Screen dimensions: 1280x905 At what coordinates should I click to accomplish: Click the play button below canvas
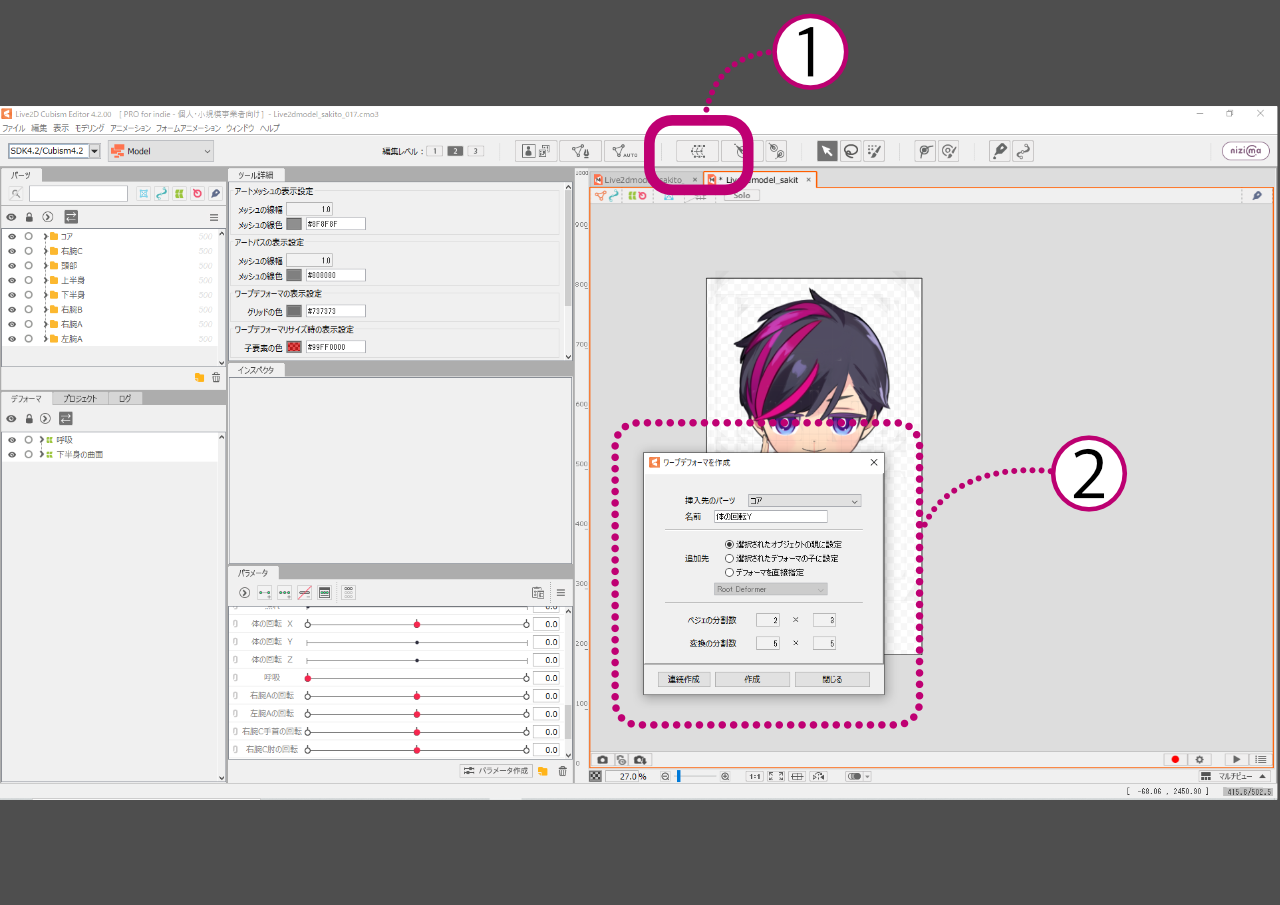[1236, 760]
